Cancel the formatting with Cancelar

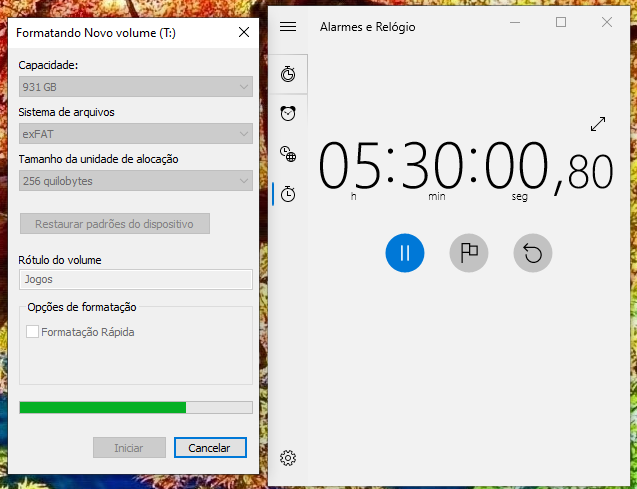click(210, 448)
